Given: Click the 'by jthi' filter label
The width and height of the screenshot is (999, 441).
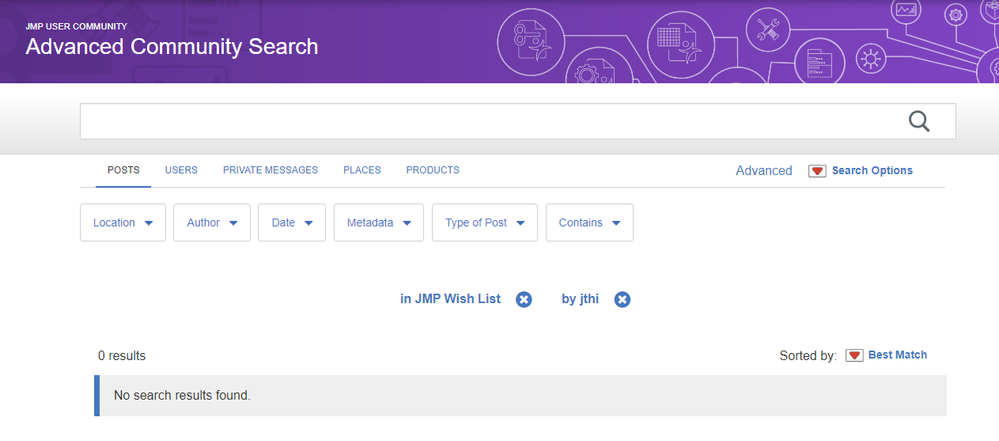Looking at the screenshot, I should click(x=580, y=299).
